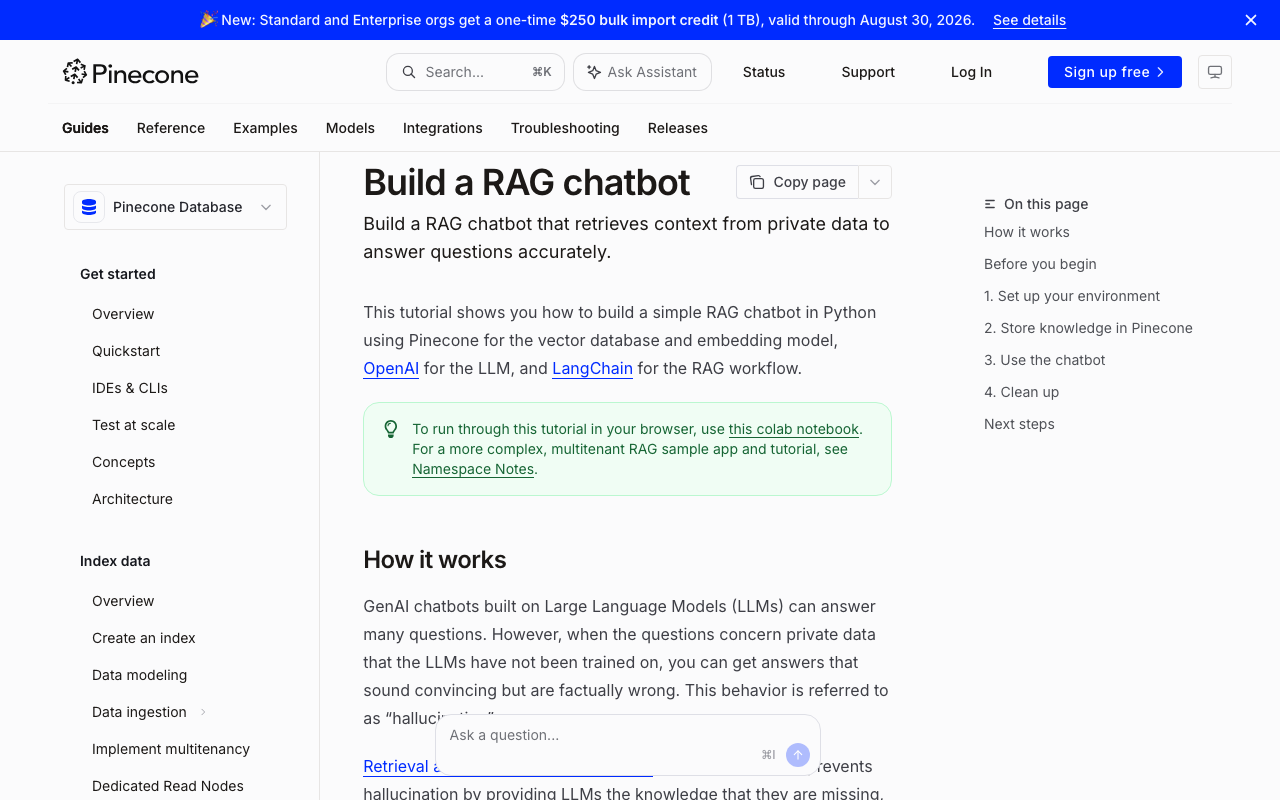Check the Status page link
The width and height of the screenshot is (1280, 800).
coord(764,72)
